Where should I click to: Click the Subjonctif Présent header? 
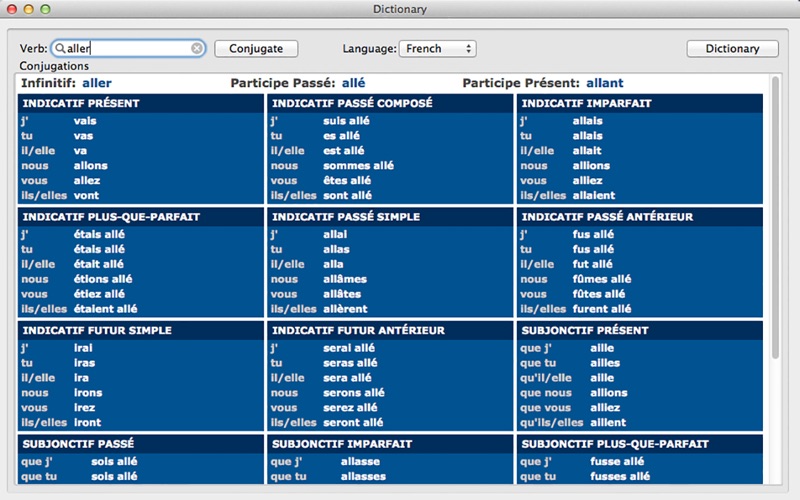[x=585, y=331]
